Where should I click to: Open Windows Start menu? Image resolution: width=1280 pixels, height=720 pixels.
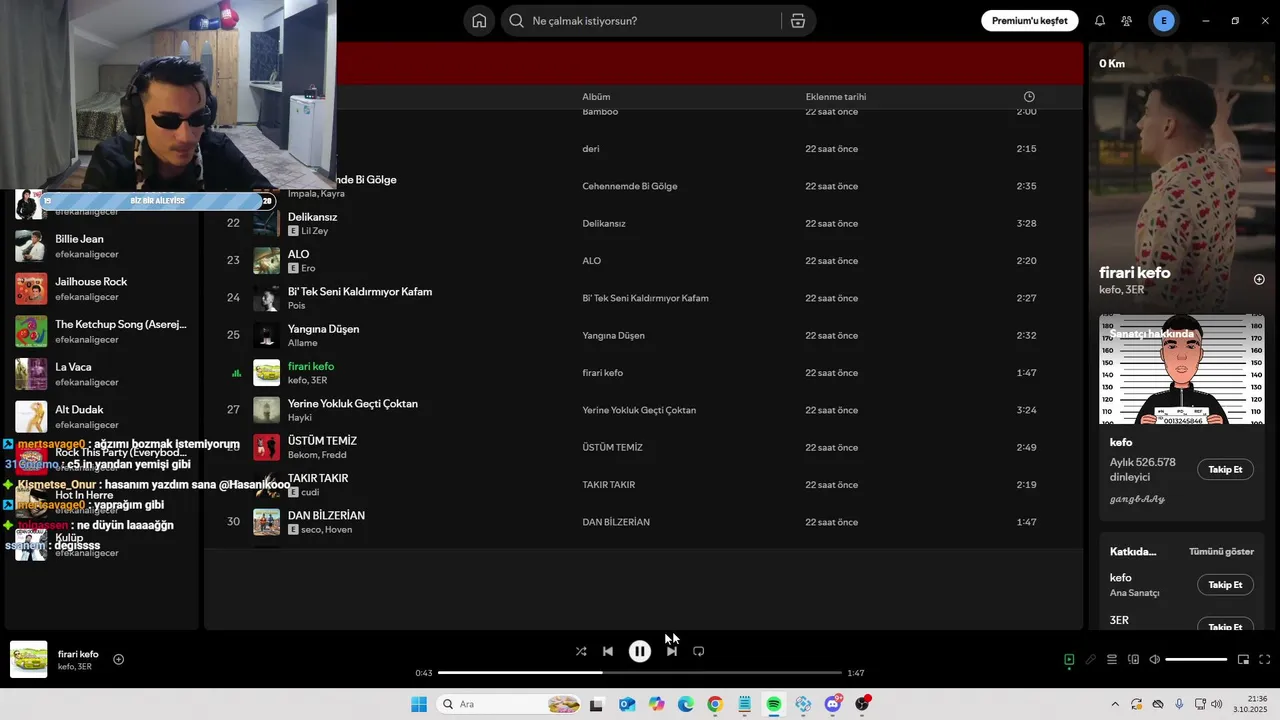pos(419,704)
